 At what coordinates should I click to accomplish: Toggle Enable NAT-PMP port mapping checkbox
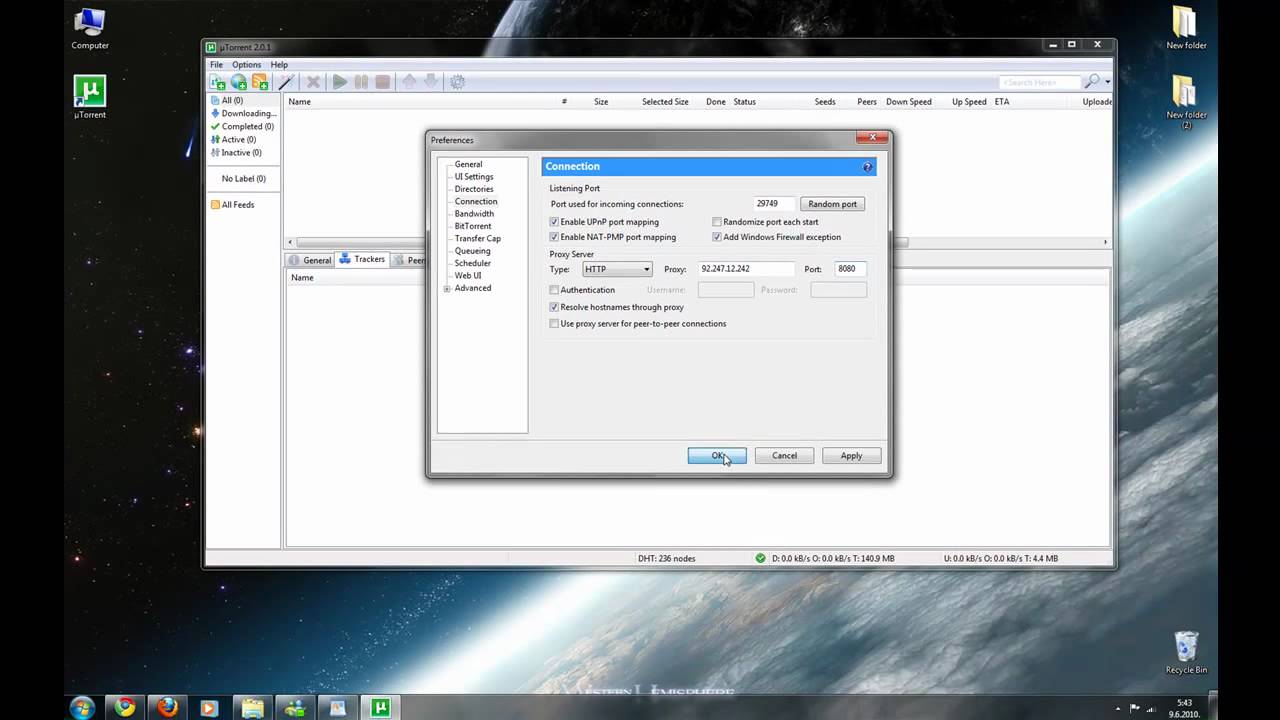pos(554,237)
